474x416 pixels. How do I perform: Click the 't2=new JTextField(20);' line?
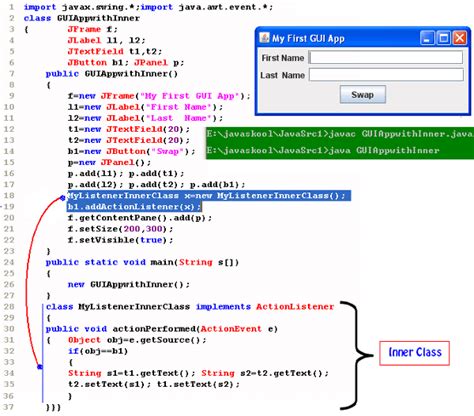[129, 140]
